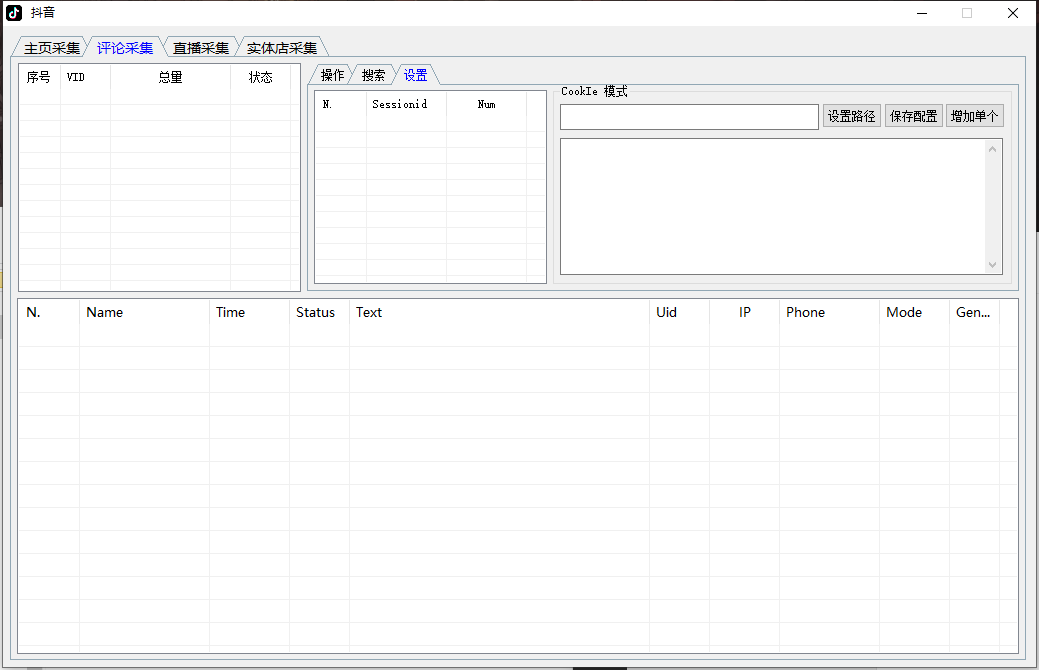Switch to the 主页采集 tab
Screen dimensions: 1039x670
coord(51,48)
